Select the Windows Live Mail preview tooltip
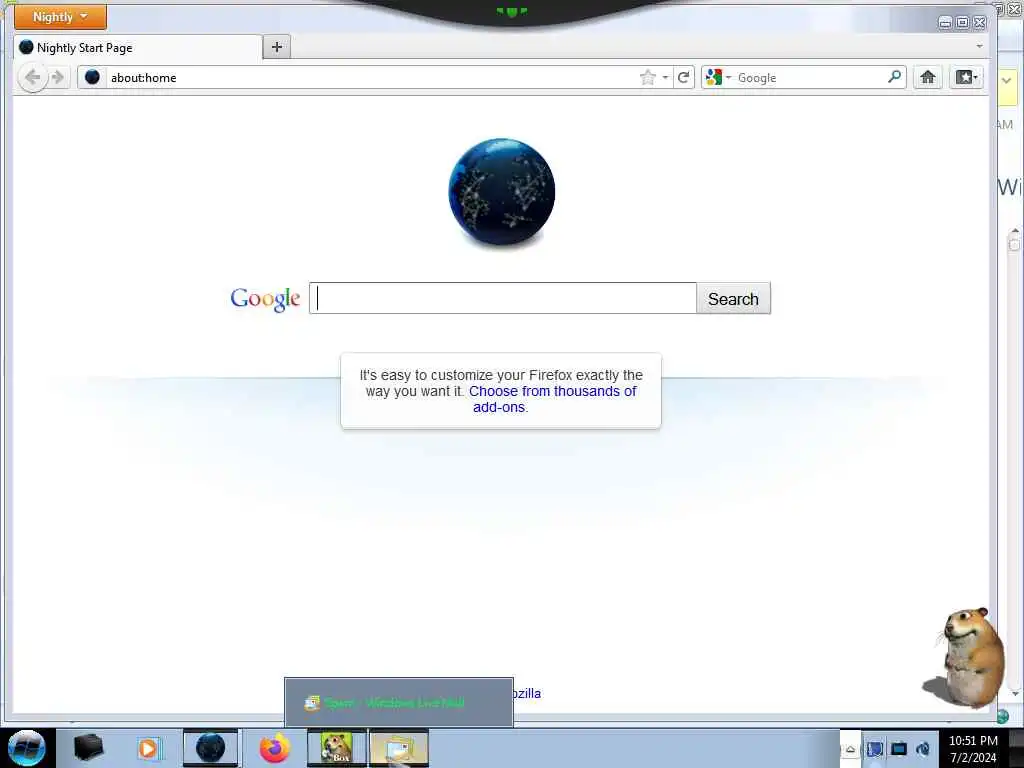1024x768 pixels. 398,702
